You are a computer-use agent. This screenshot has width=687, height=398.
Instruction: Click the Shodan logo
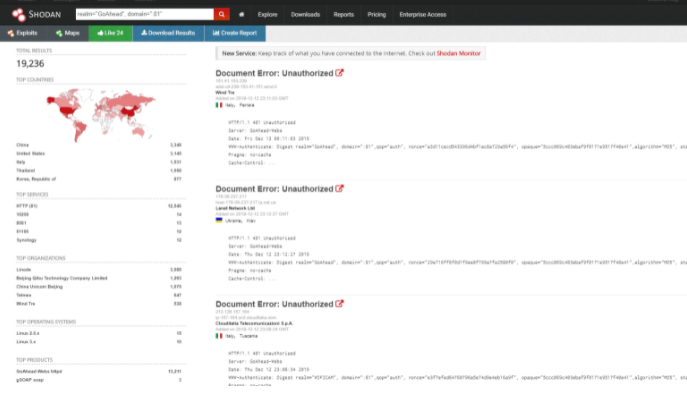coord(36,14)
